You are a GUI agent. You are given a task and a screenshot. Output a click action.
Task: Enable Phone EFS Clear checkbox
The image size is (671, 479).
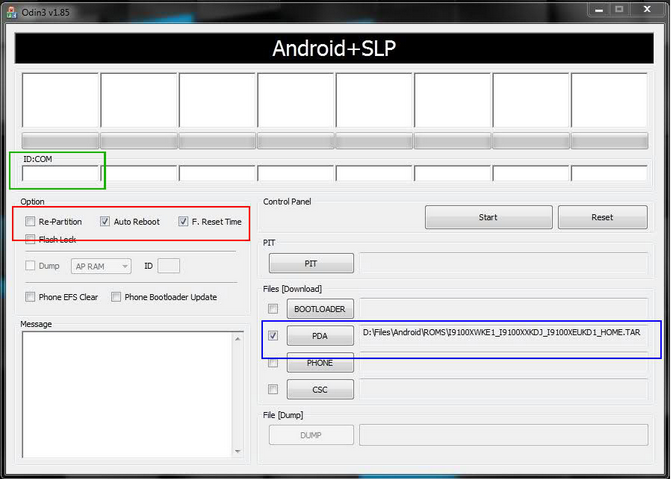point(30,297)
